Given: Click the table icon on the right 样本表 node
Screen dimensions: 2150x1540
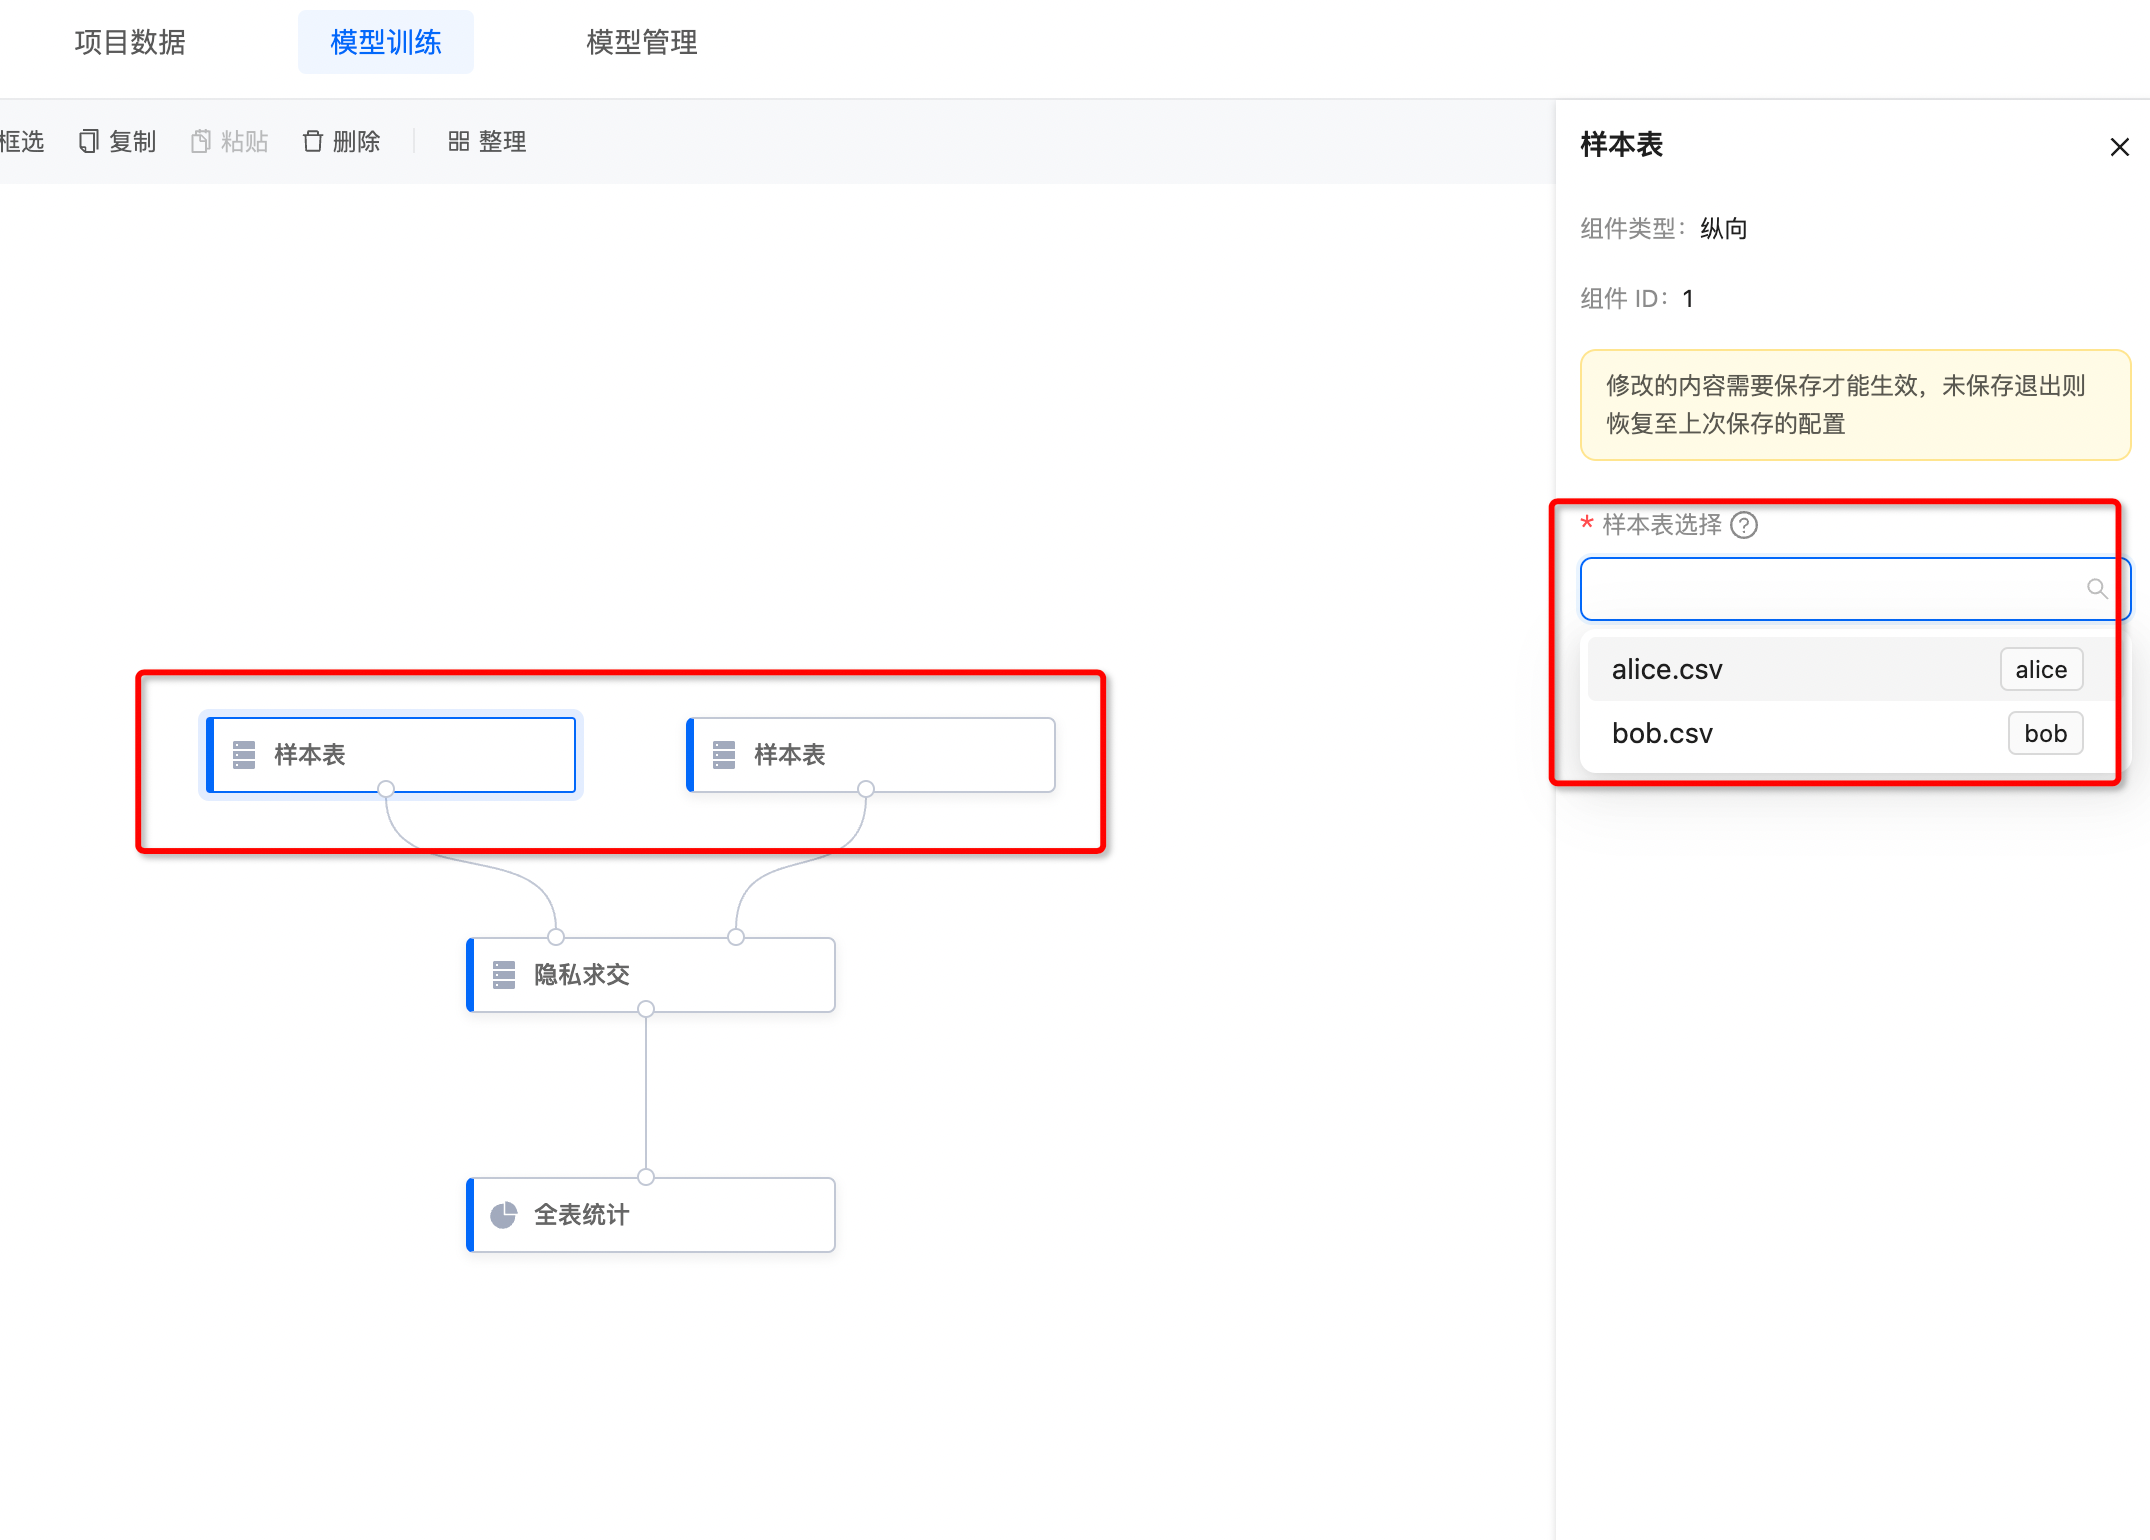Looking at the screenshot, I should pos(724,755).
